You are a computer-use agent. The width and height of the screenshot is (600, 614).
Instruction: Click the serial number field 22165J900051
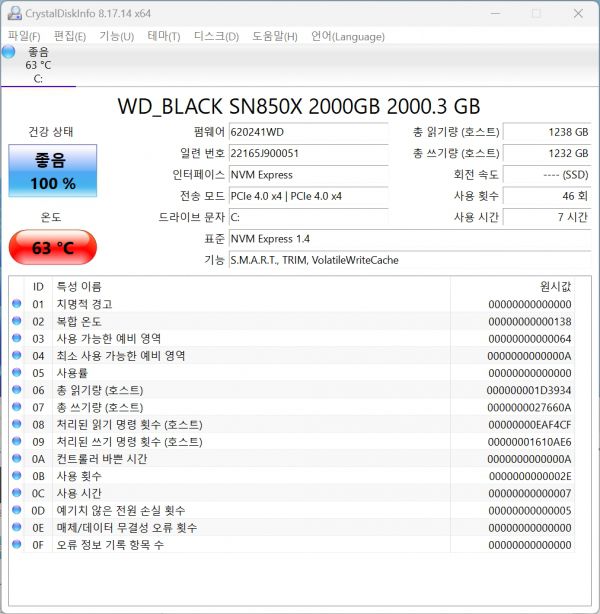[309, 153]
